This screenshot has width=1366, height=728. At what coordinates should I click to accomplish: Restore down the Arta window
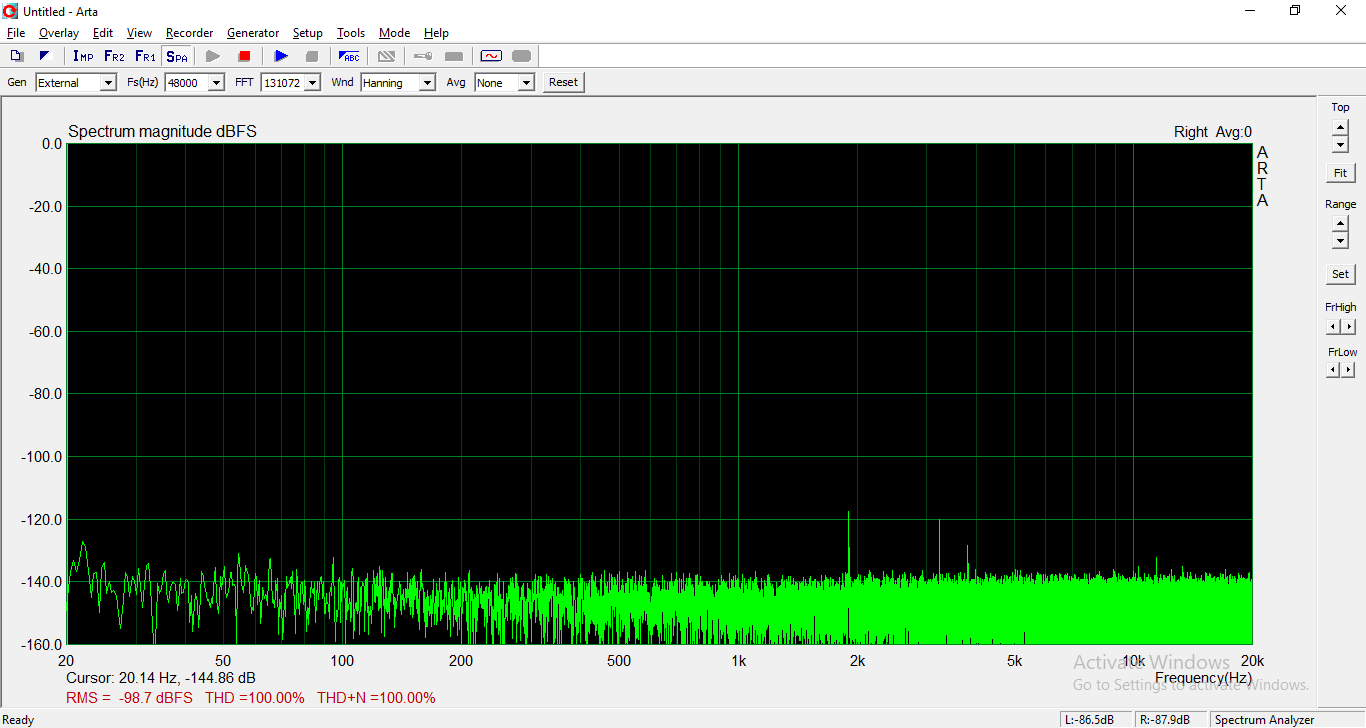pyautogui.click(x=1295, y=11)
